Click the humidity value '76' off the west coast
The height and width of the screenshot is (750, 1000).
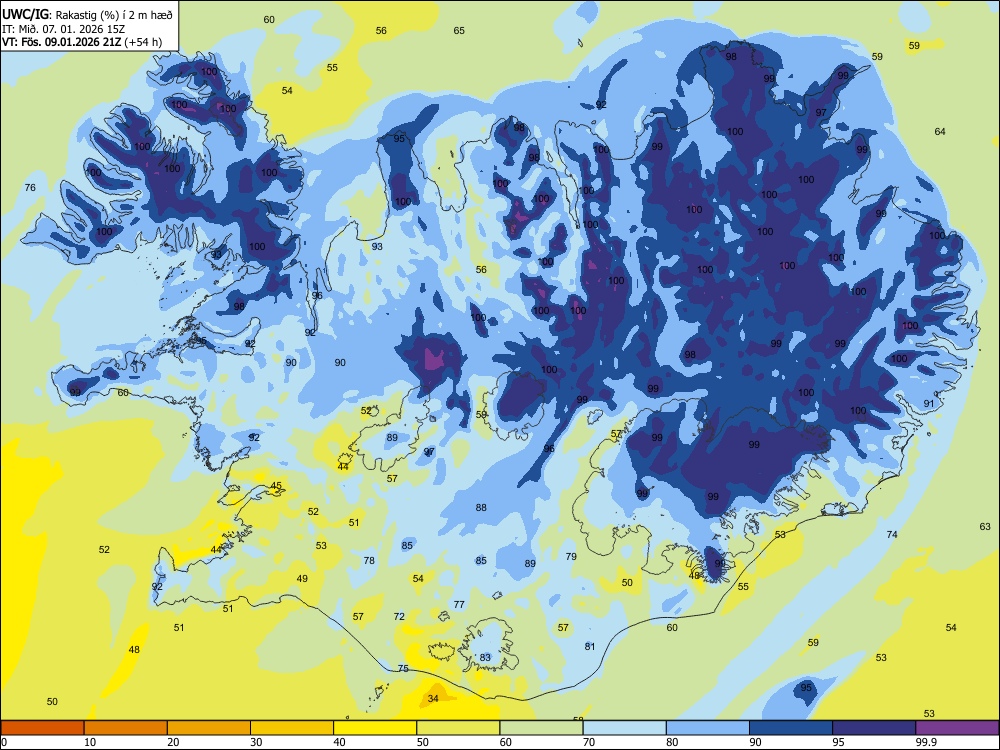pyautogui.click(x=30, y=188)
